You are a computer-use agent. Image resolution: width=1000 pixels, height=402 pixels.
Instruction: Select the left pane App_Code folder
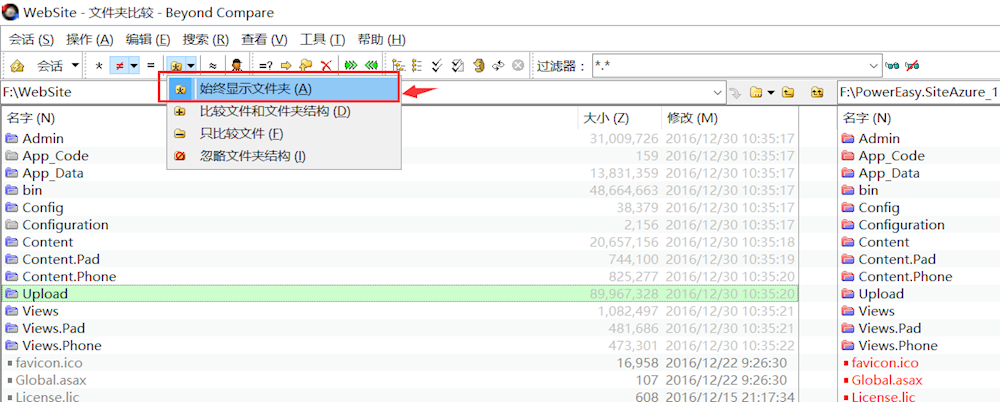[55, 156]
